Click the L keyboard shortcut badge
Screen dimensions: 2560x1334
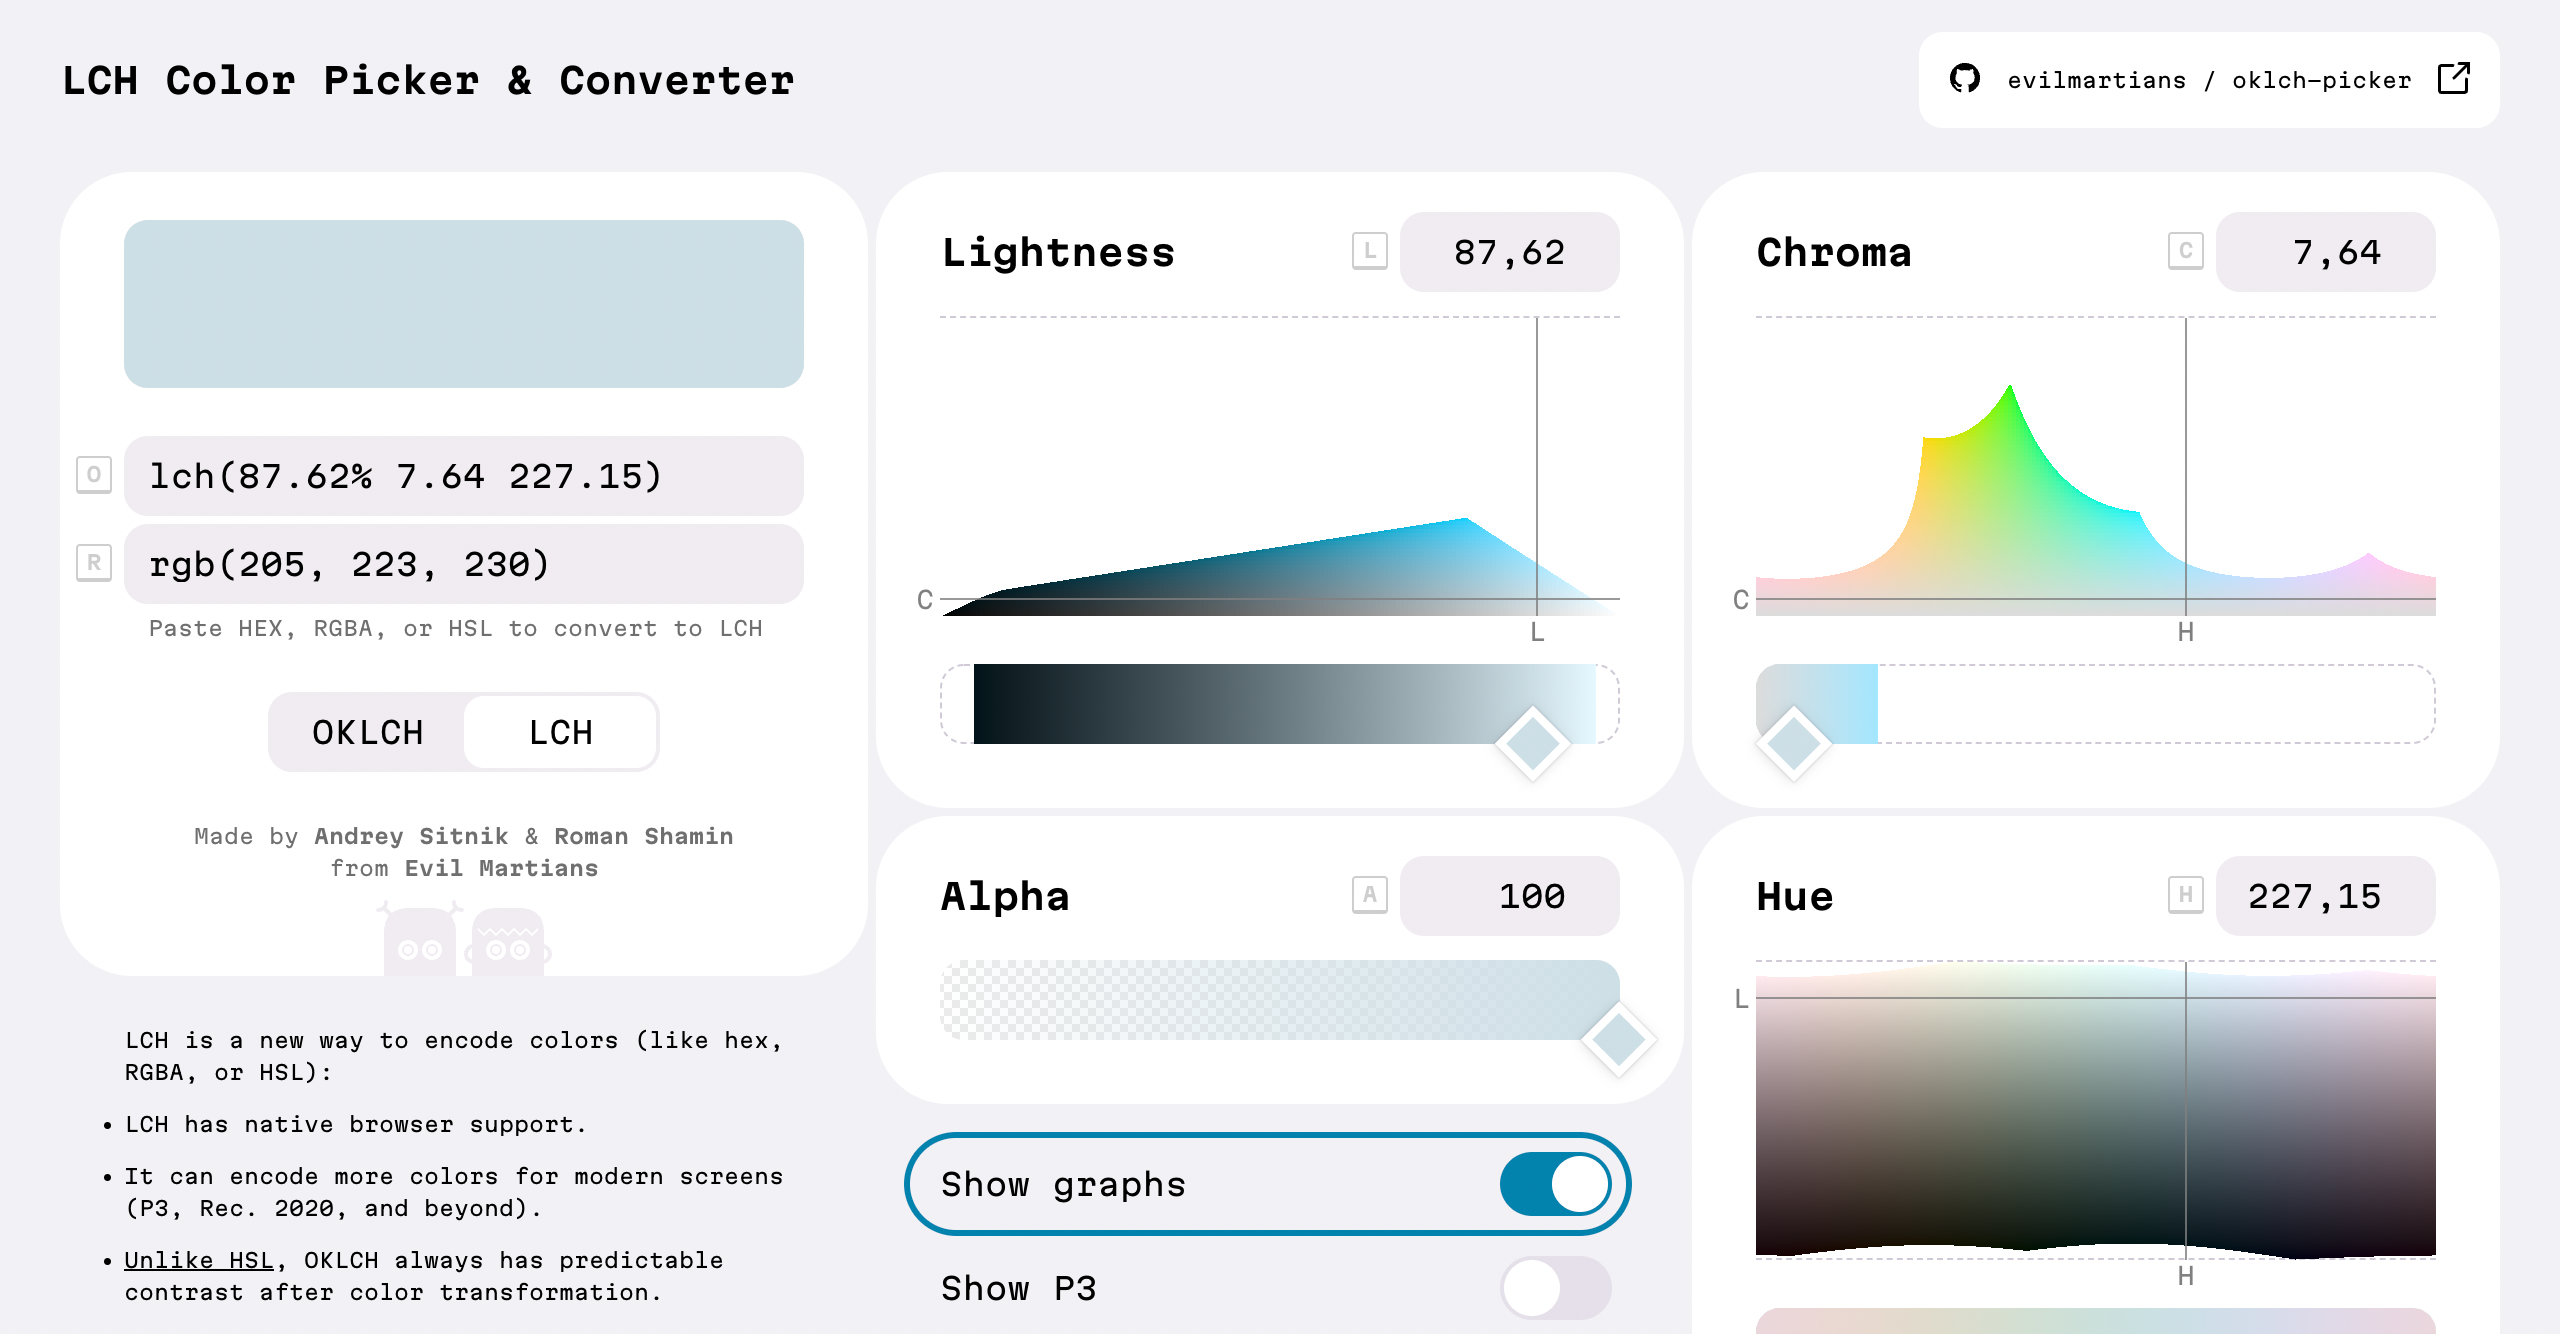pos(1369,251)
